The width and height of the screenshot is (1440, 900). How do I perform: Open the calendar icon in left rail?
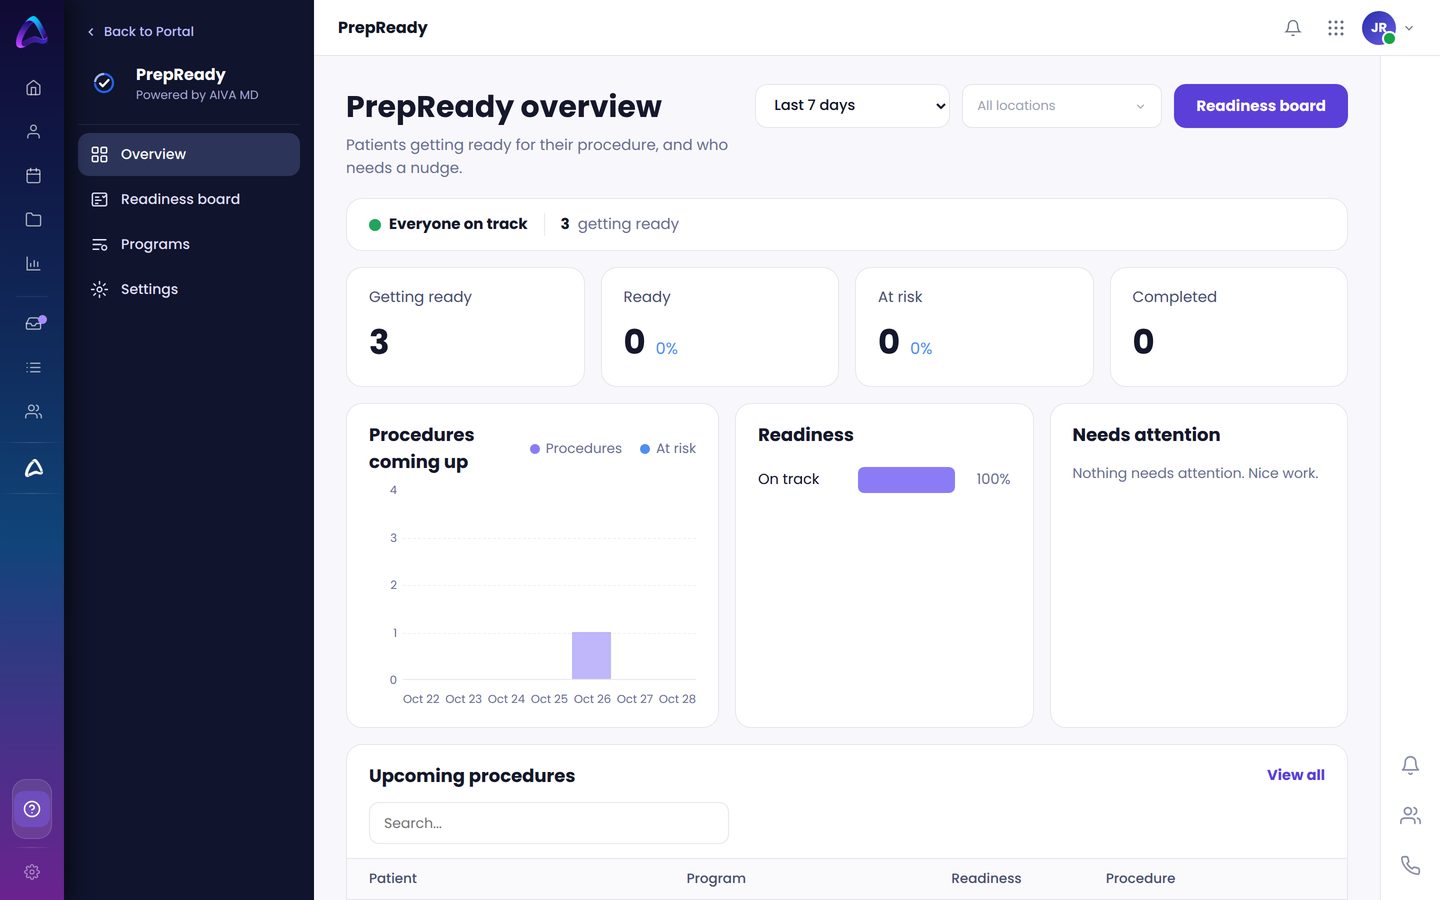click(x=33, y=176)
